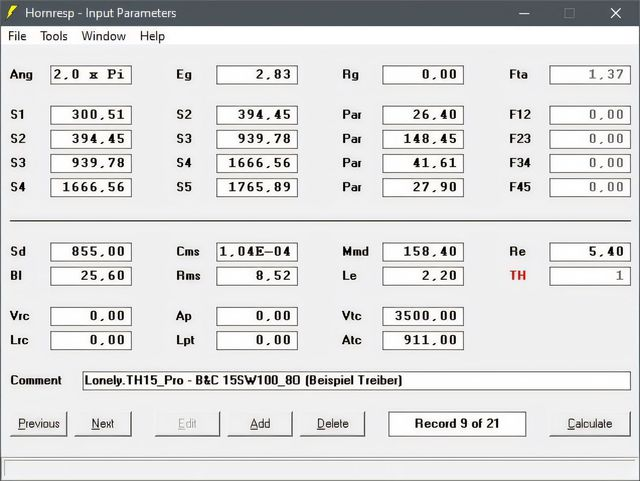Click the TH field showing 1
640x481 pixels.
coord(590,276)
